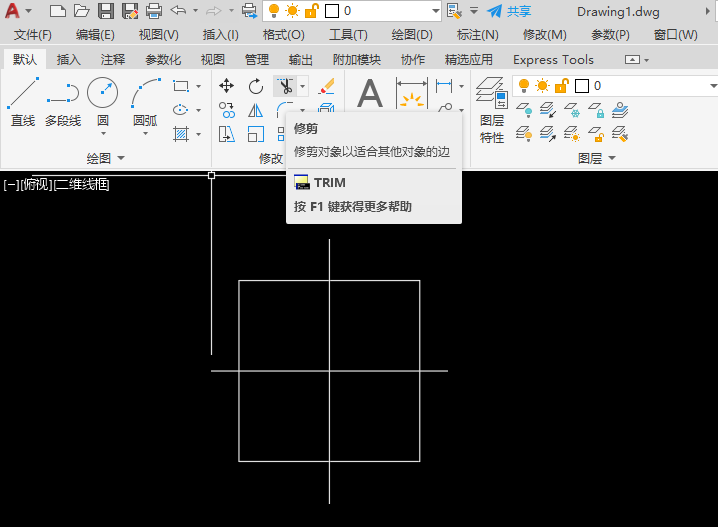Open quick access layer list dropdown arrow
The image size is (718, 527).
[435, 11]
